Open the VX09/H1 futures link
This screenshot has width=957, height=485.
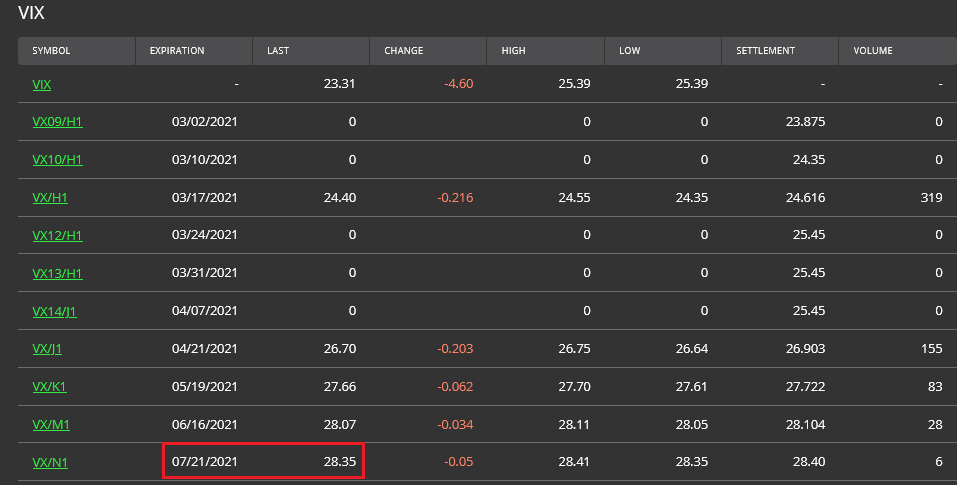(x=57, y=121)
